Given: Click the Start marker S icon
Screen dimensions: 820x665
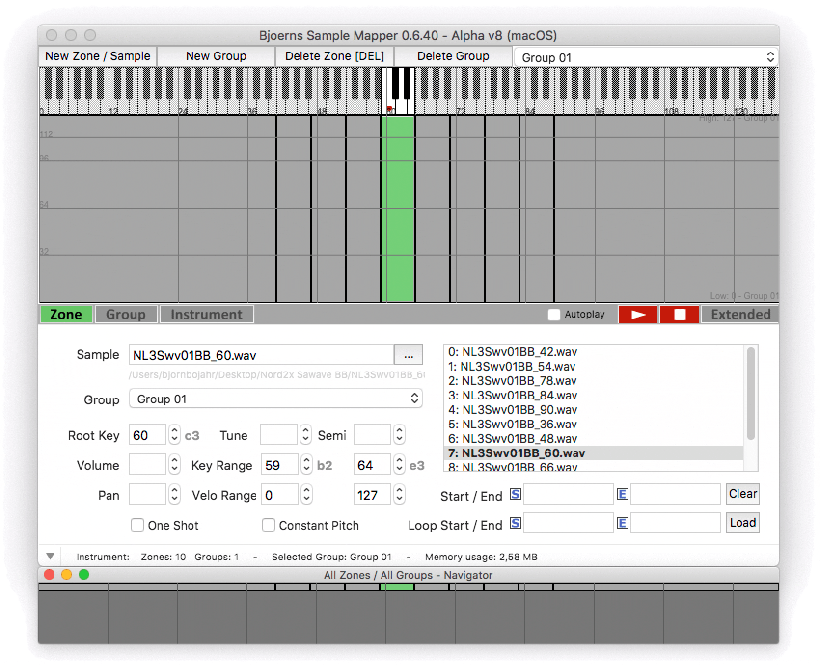Looking at the screenshot, I should (515, 494).
